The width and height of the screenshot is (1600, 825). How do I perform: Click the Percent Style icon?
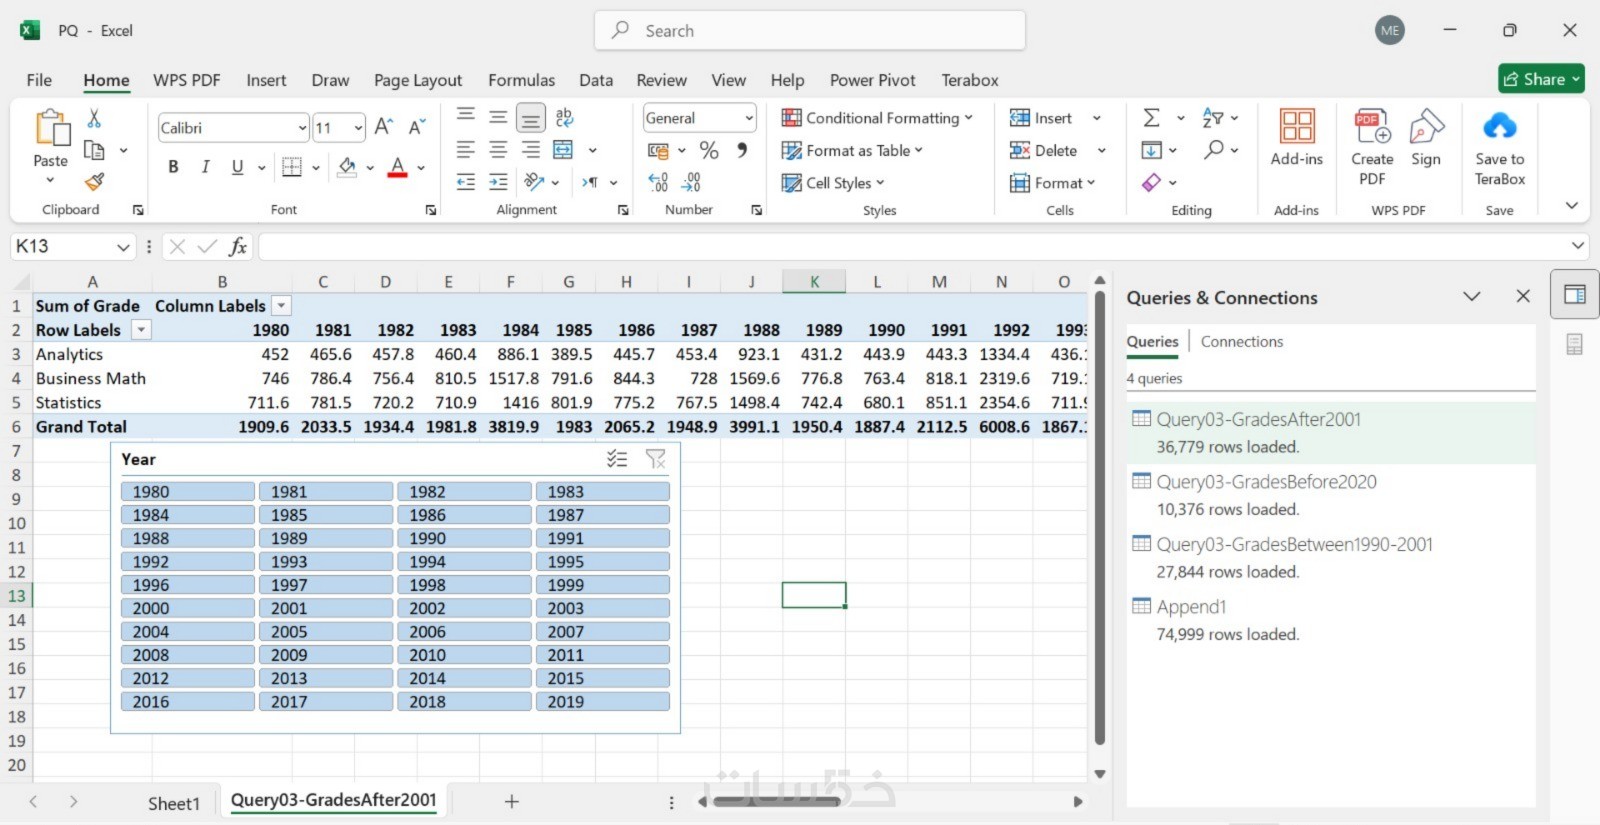click(709, 150)
